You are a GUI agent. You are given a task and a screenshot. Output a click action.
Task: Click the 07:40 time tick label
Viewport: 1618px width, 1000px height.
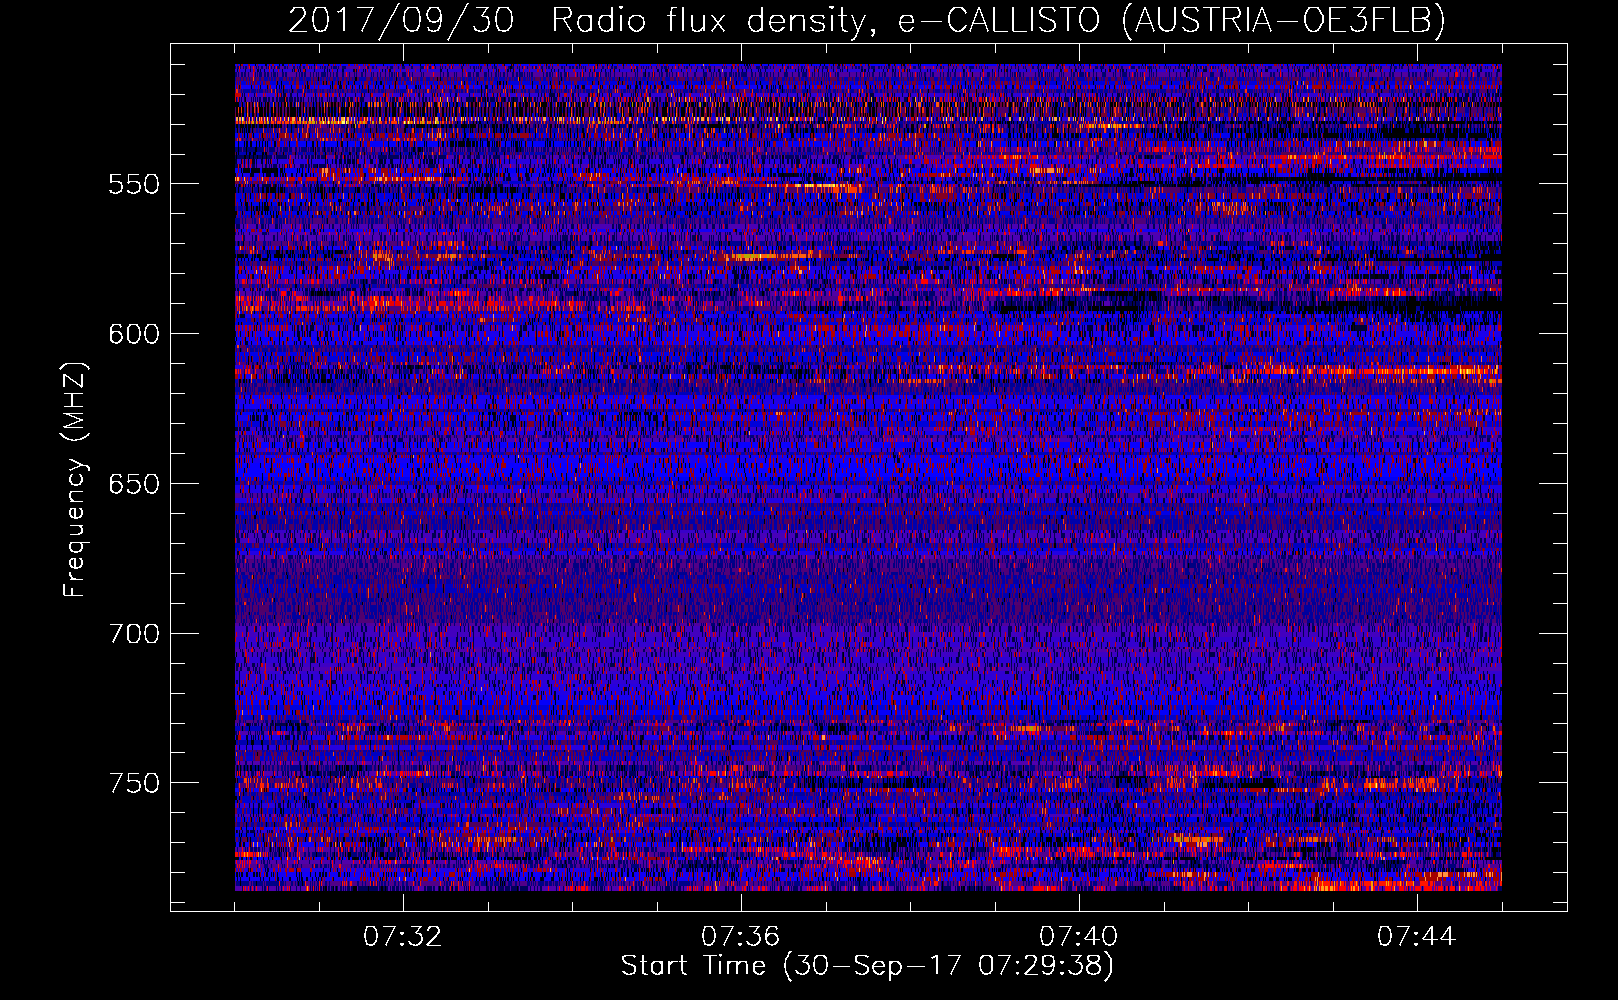[1078, 937]
